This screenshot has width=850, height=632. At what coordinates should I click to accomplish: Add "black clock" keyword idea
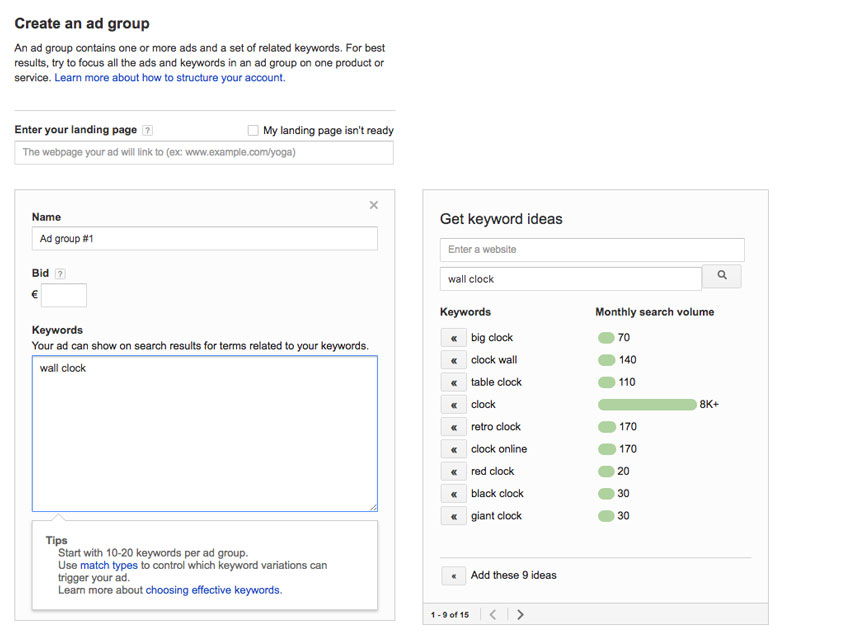[453, 493]
